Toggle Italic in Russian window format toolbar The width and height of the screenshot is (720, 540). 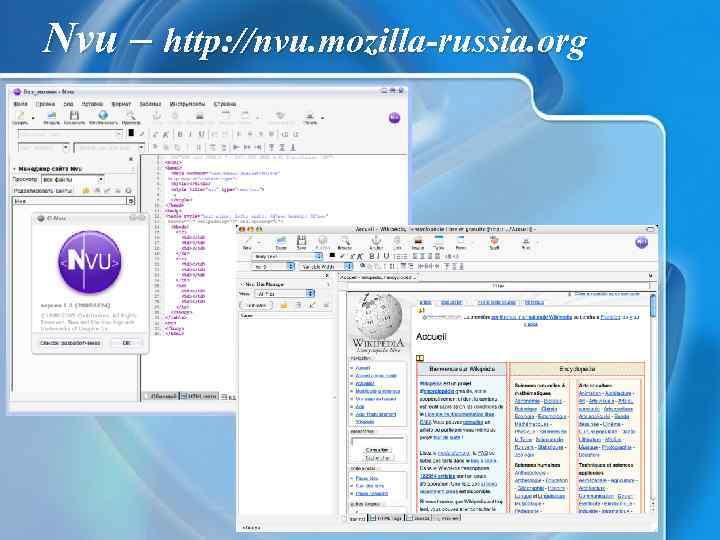[x=190, y=134]
